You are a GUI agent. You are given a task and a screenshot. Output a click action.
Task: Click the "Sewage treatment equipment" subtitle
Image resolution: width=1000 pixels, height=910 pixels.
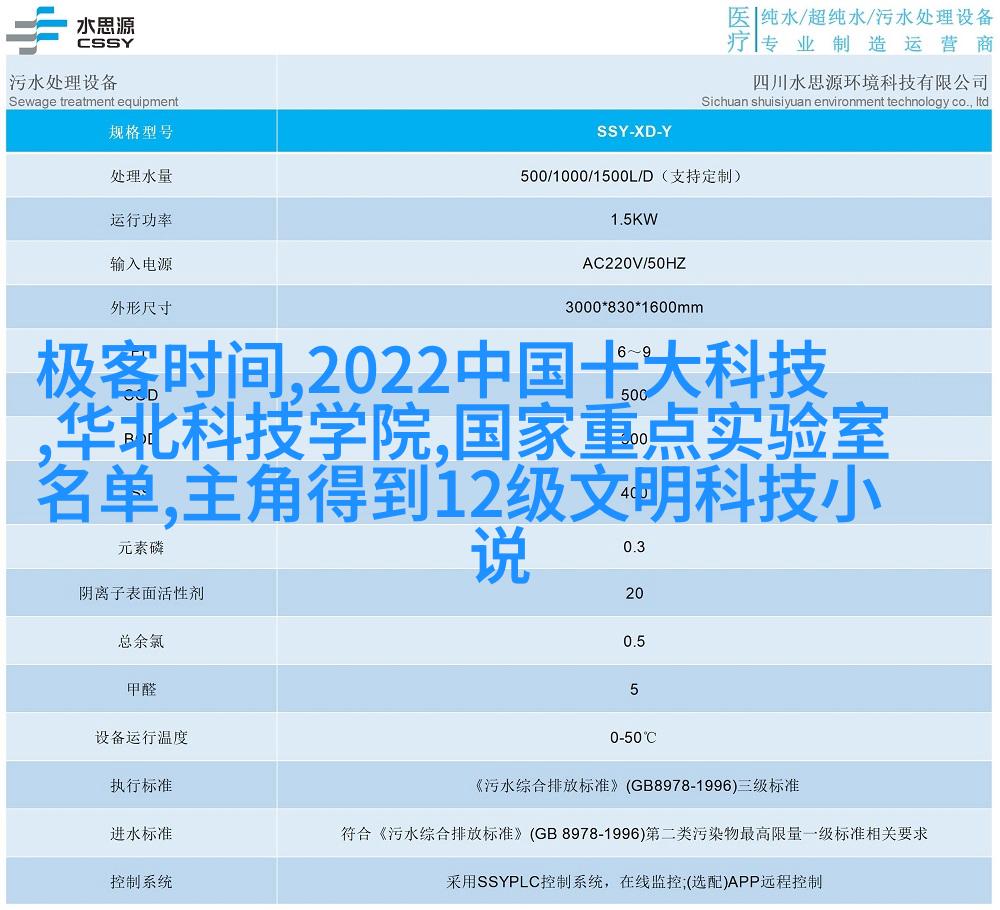click(x=94, y=101)
